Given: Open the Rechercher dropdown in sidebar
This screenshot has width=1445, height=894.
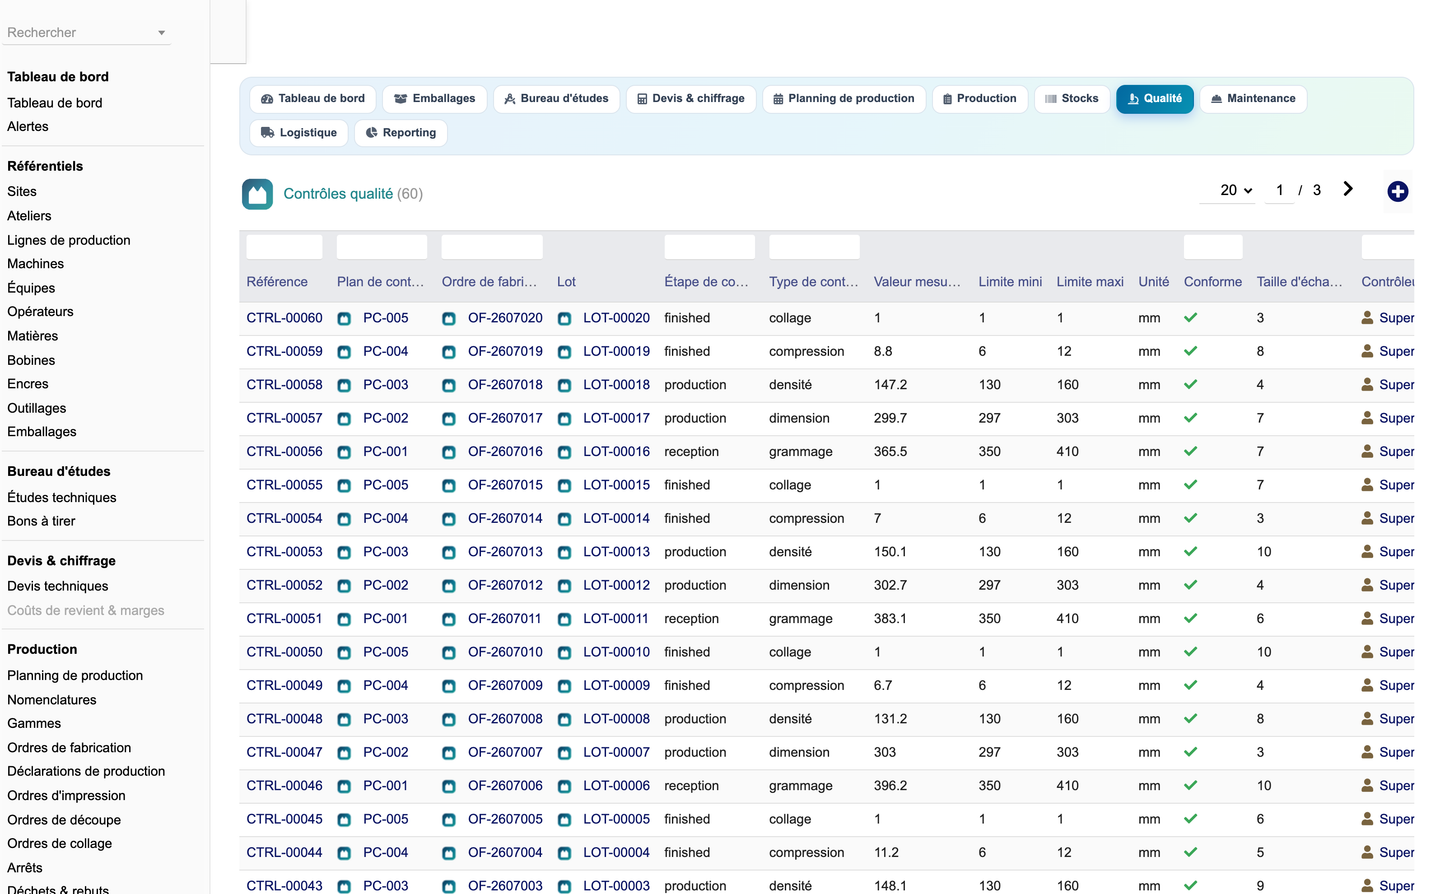Looking at the screenshot, I should [88, 33].
